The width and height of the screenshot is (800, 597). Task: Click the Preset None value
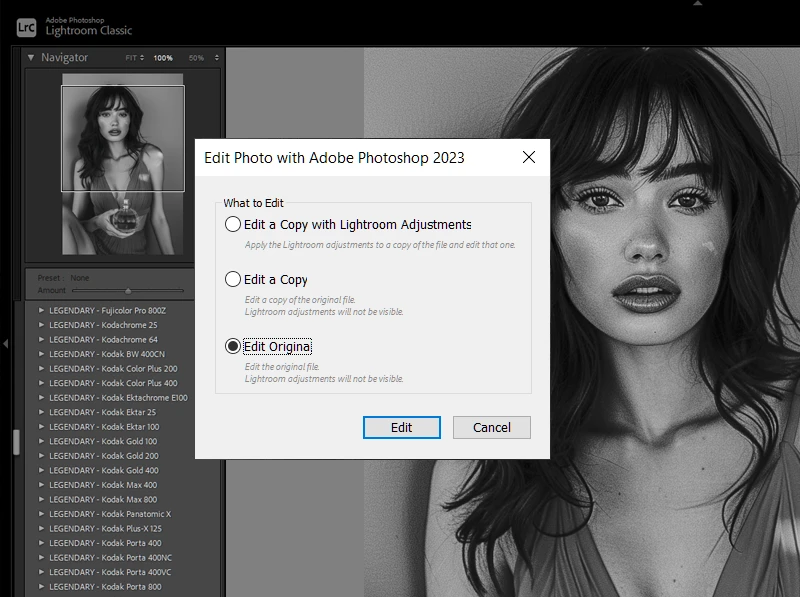click(x=80, y=278)
